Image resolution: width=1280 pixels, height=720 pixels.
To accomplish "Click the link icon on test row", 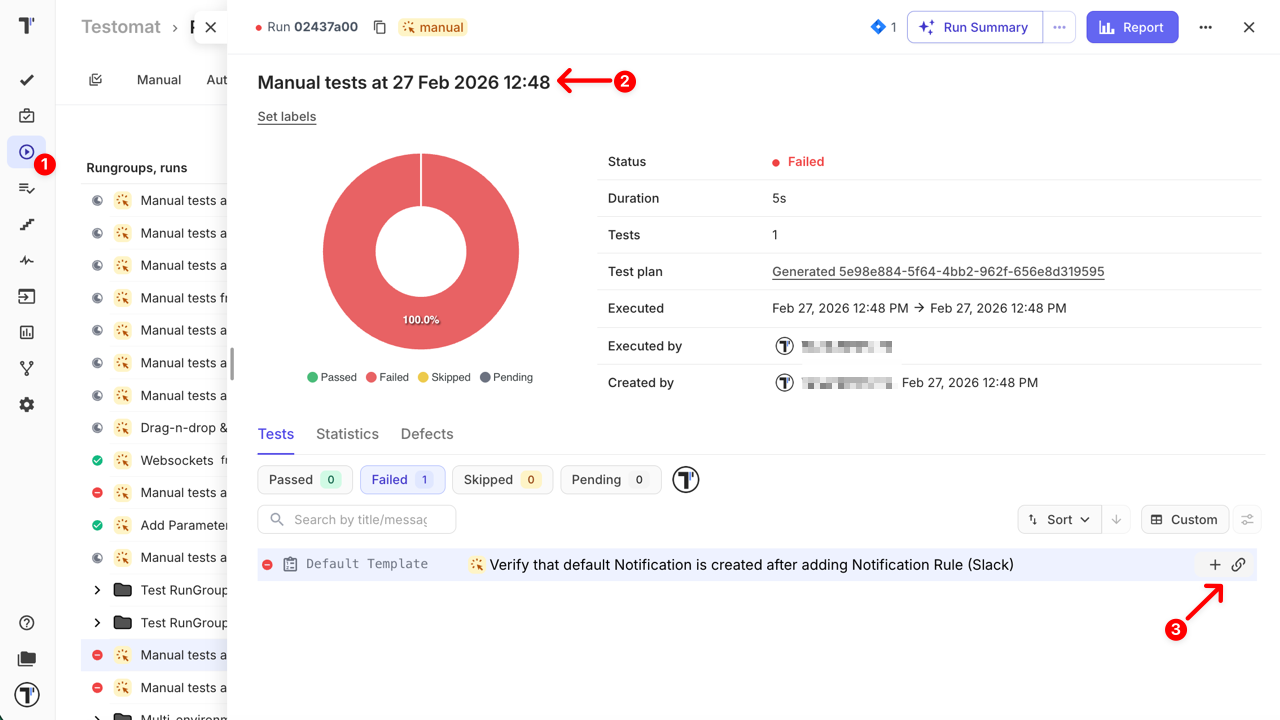I will pos(1239,565).
